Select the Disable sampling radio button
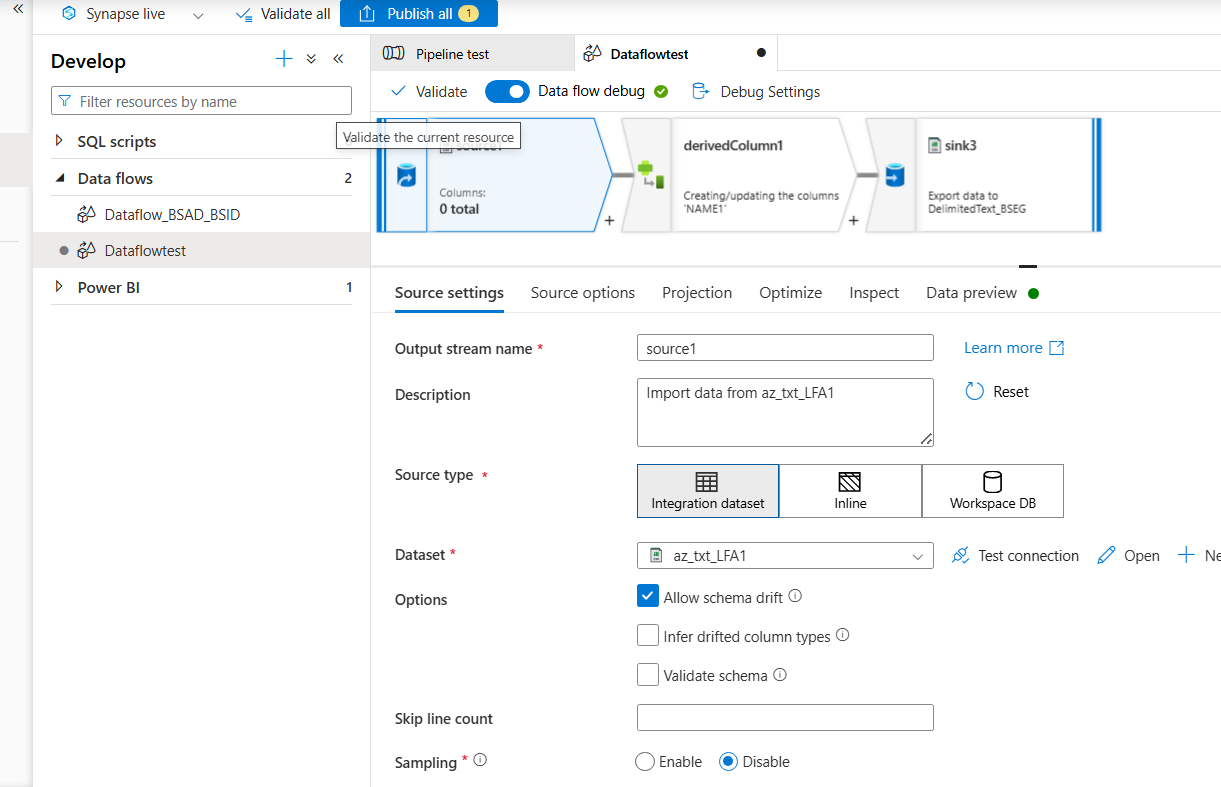This screenshot has width=1221, height=787. coord(729,762)
